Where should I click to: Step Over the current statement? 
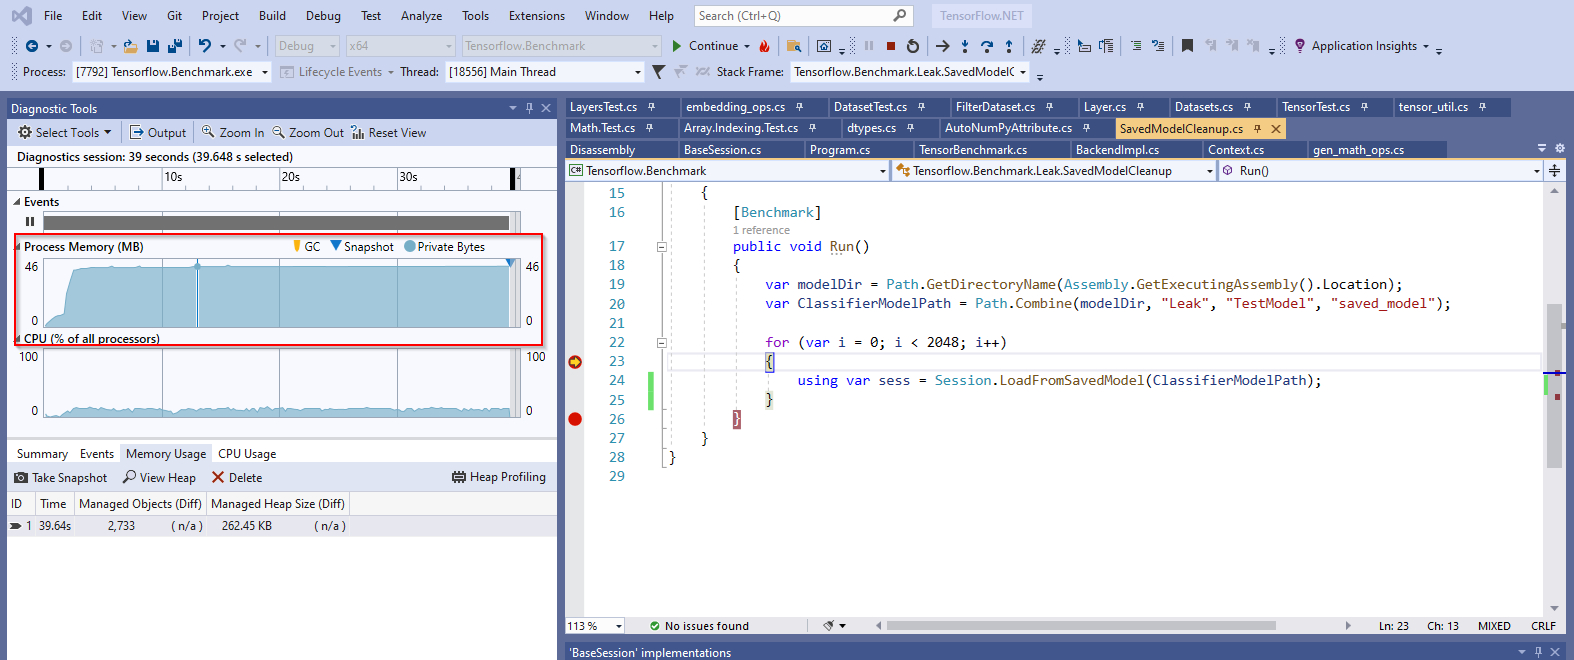(987, 46)
